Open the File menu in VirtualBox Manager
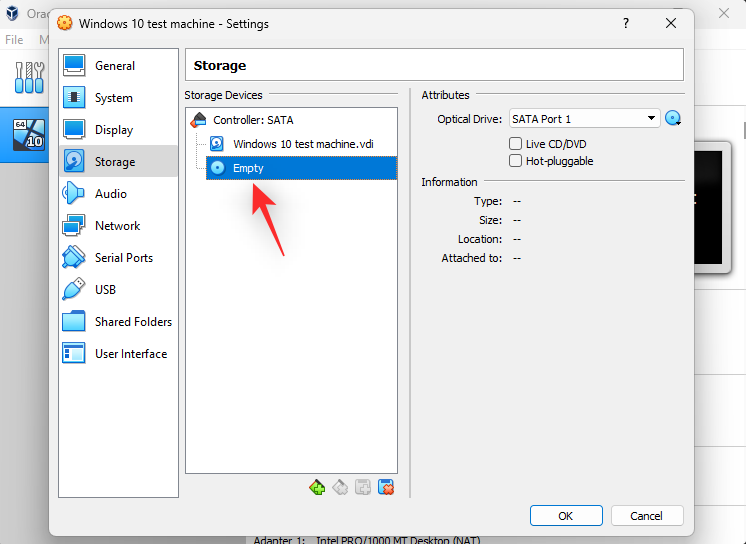Screen dimensions: 746x544 14,40
